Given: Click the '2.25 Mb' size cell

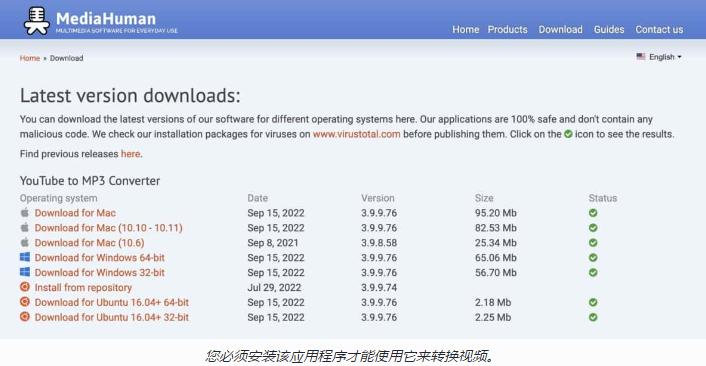Looking at the screenshot, I should tap(493, 317).
